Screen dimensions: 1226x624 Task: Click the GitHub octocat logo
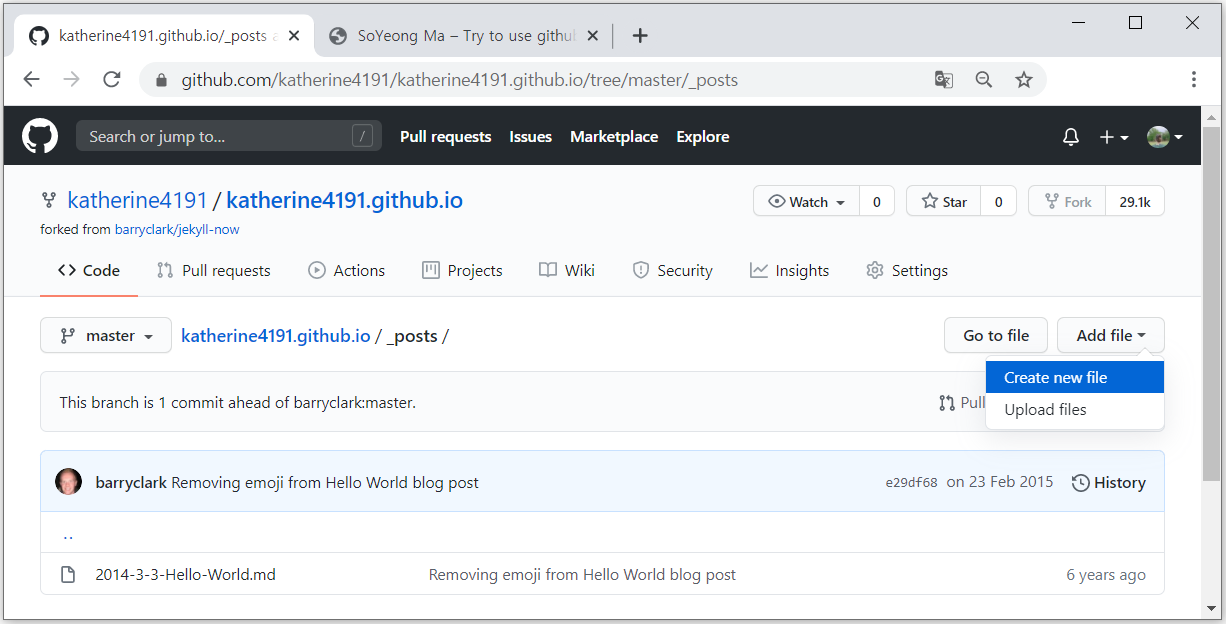click(40, 136)
